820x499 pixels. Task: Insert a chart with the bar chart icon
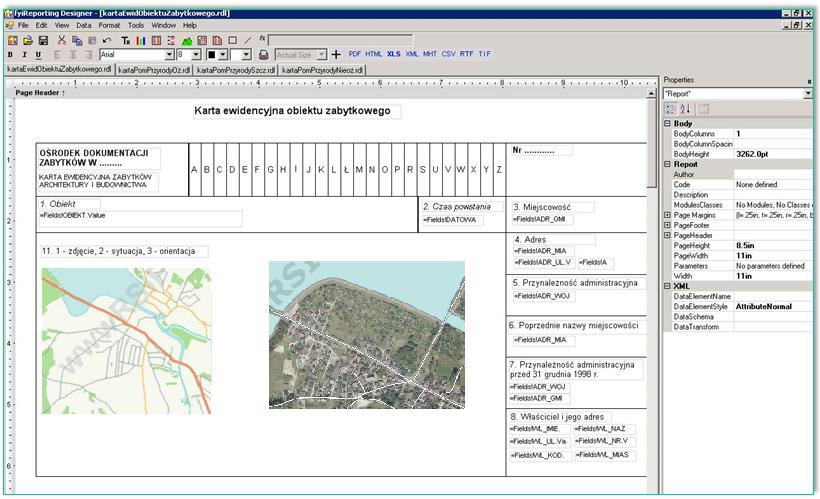[x=141, y=40]
